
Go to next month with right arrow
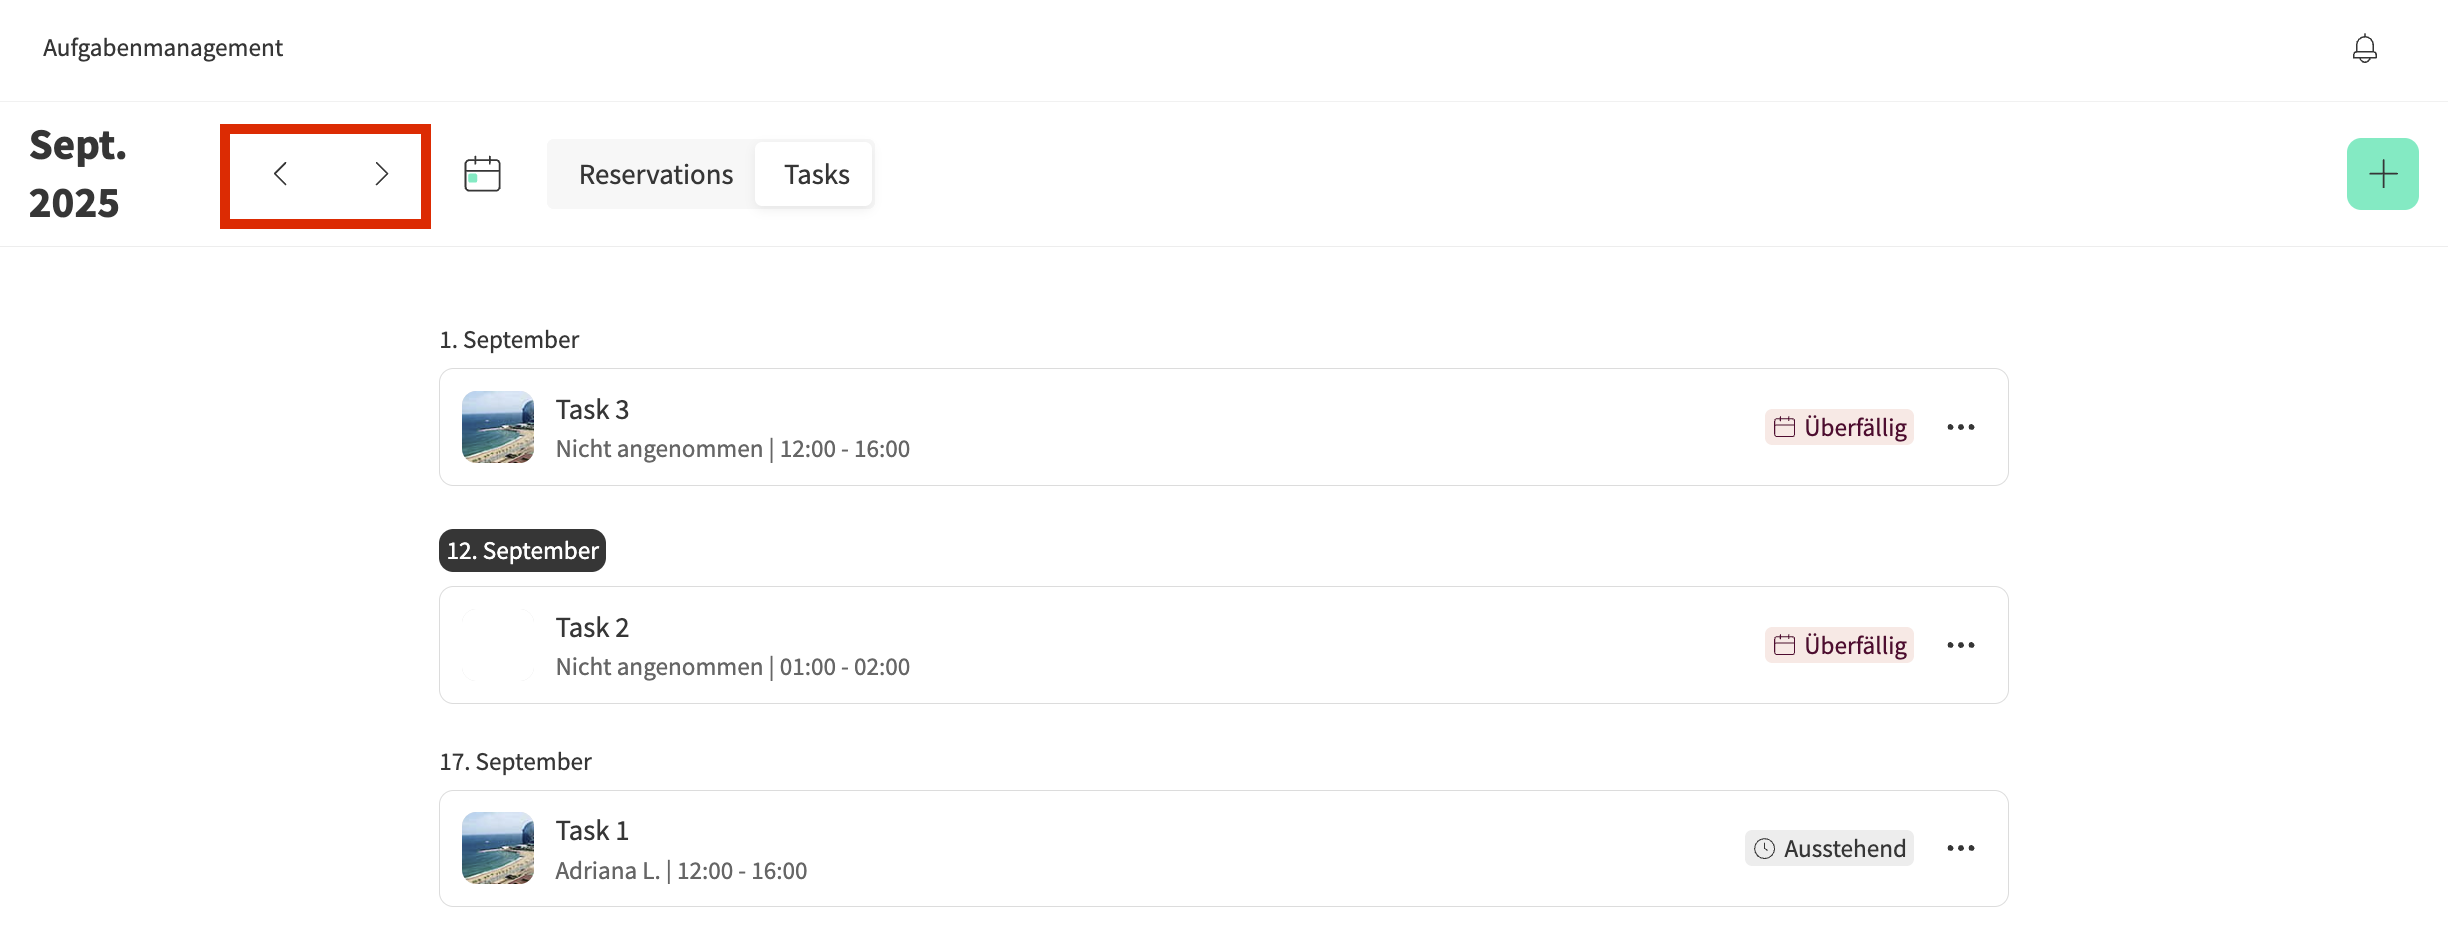pos(381,174)
